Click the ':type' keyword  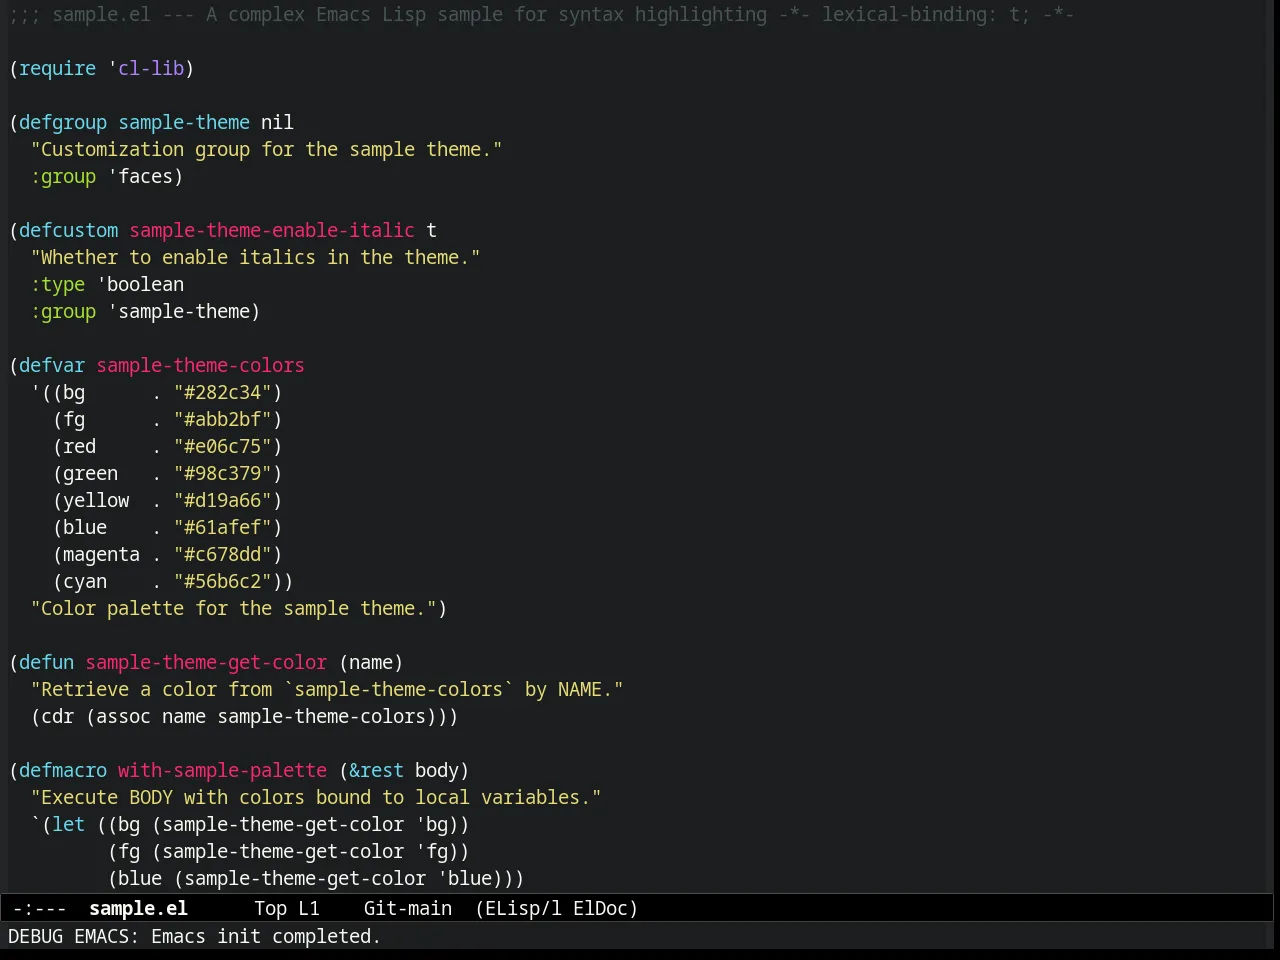57,284
